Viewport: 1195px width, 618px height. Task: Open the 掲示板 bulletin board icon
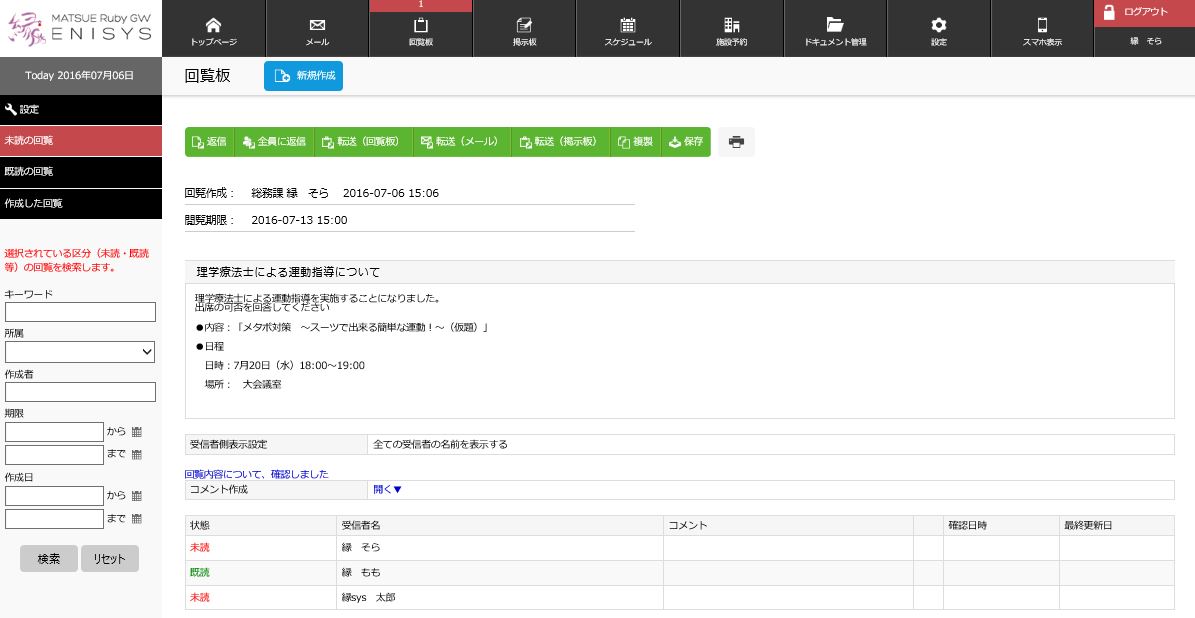[524, 25]
